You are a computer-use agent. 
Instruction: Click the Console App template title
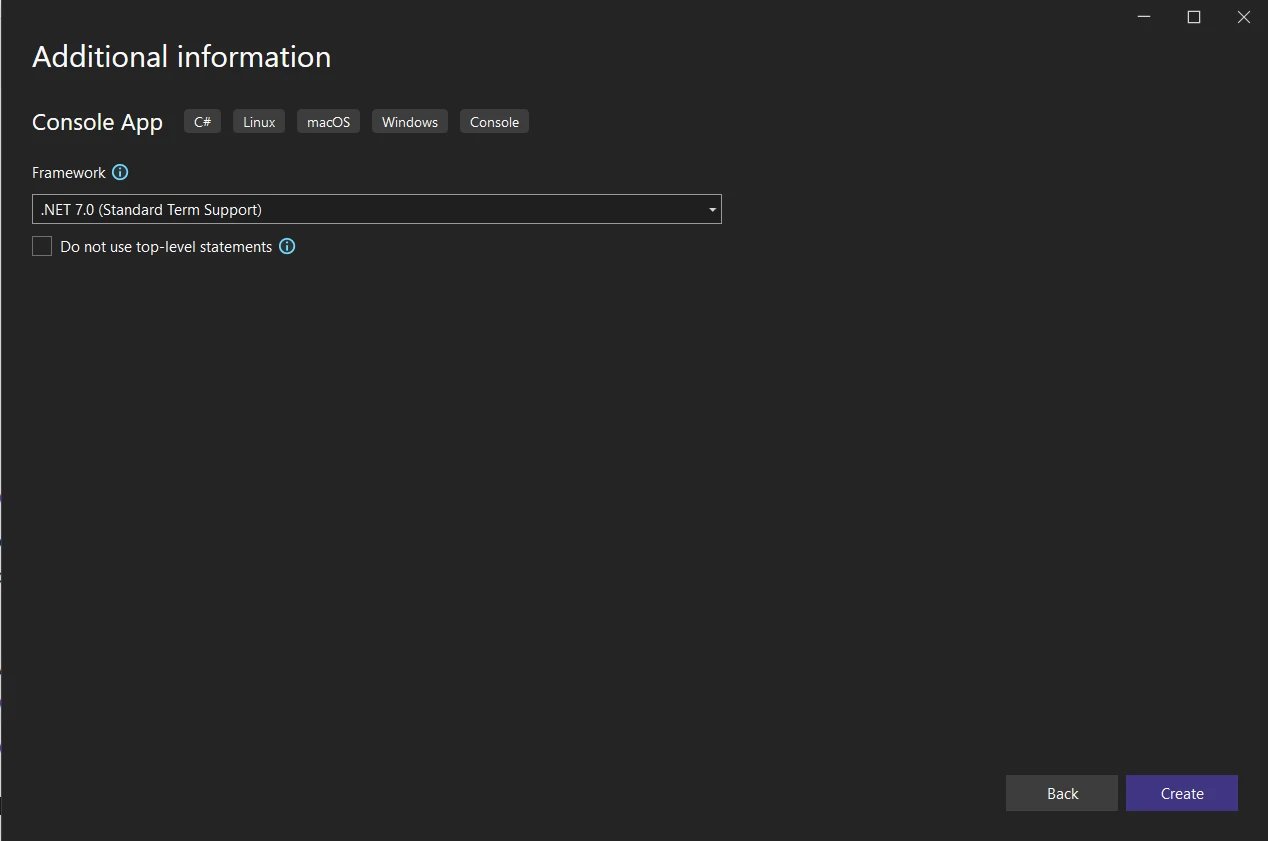(97, 122)
